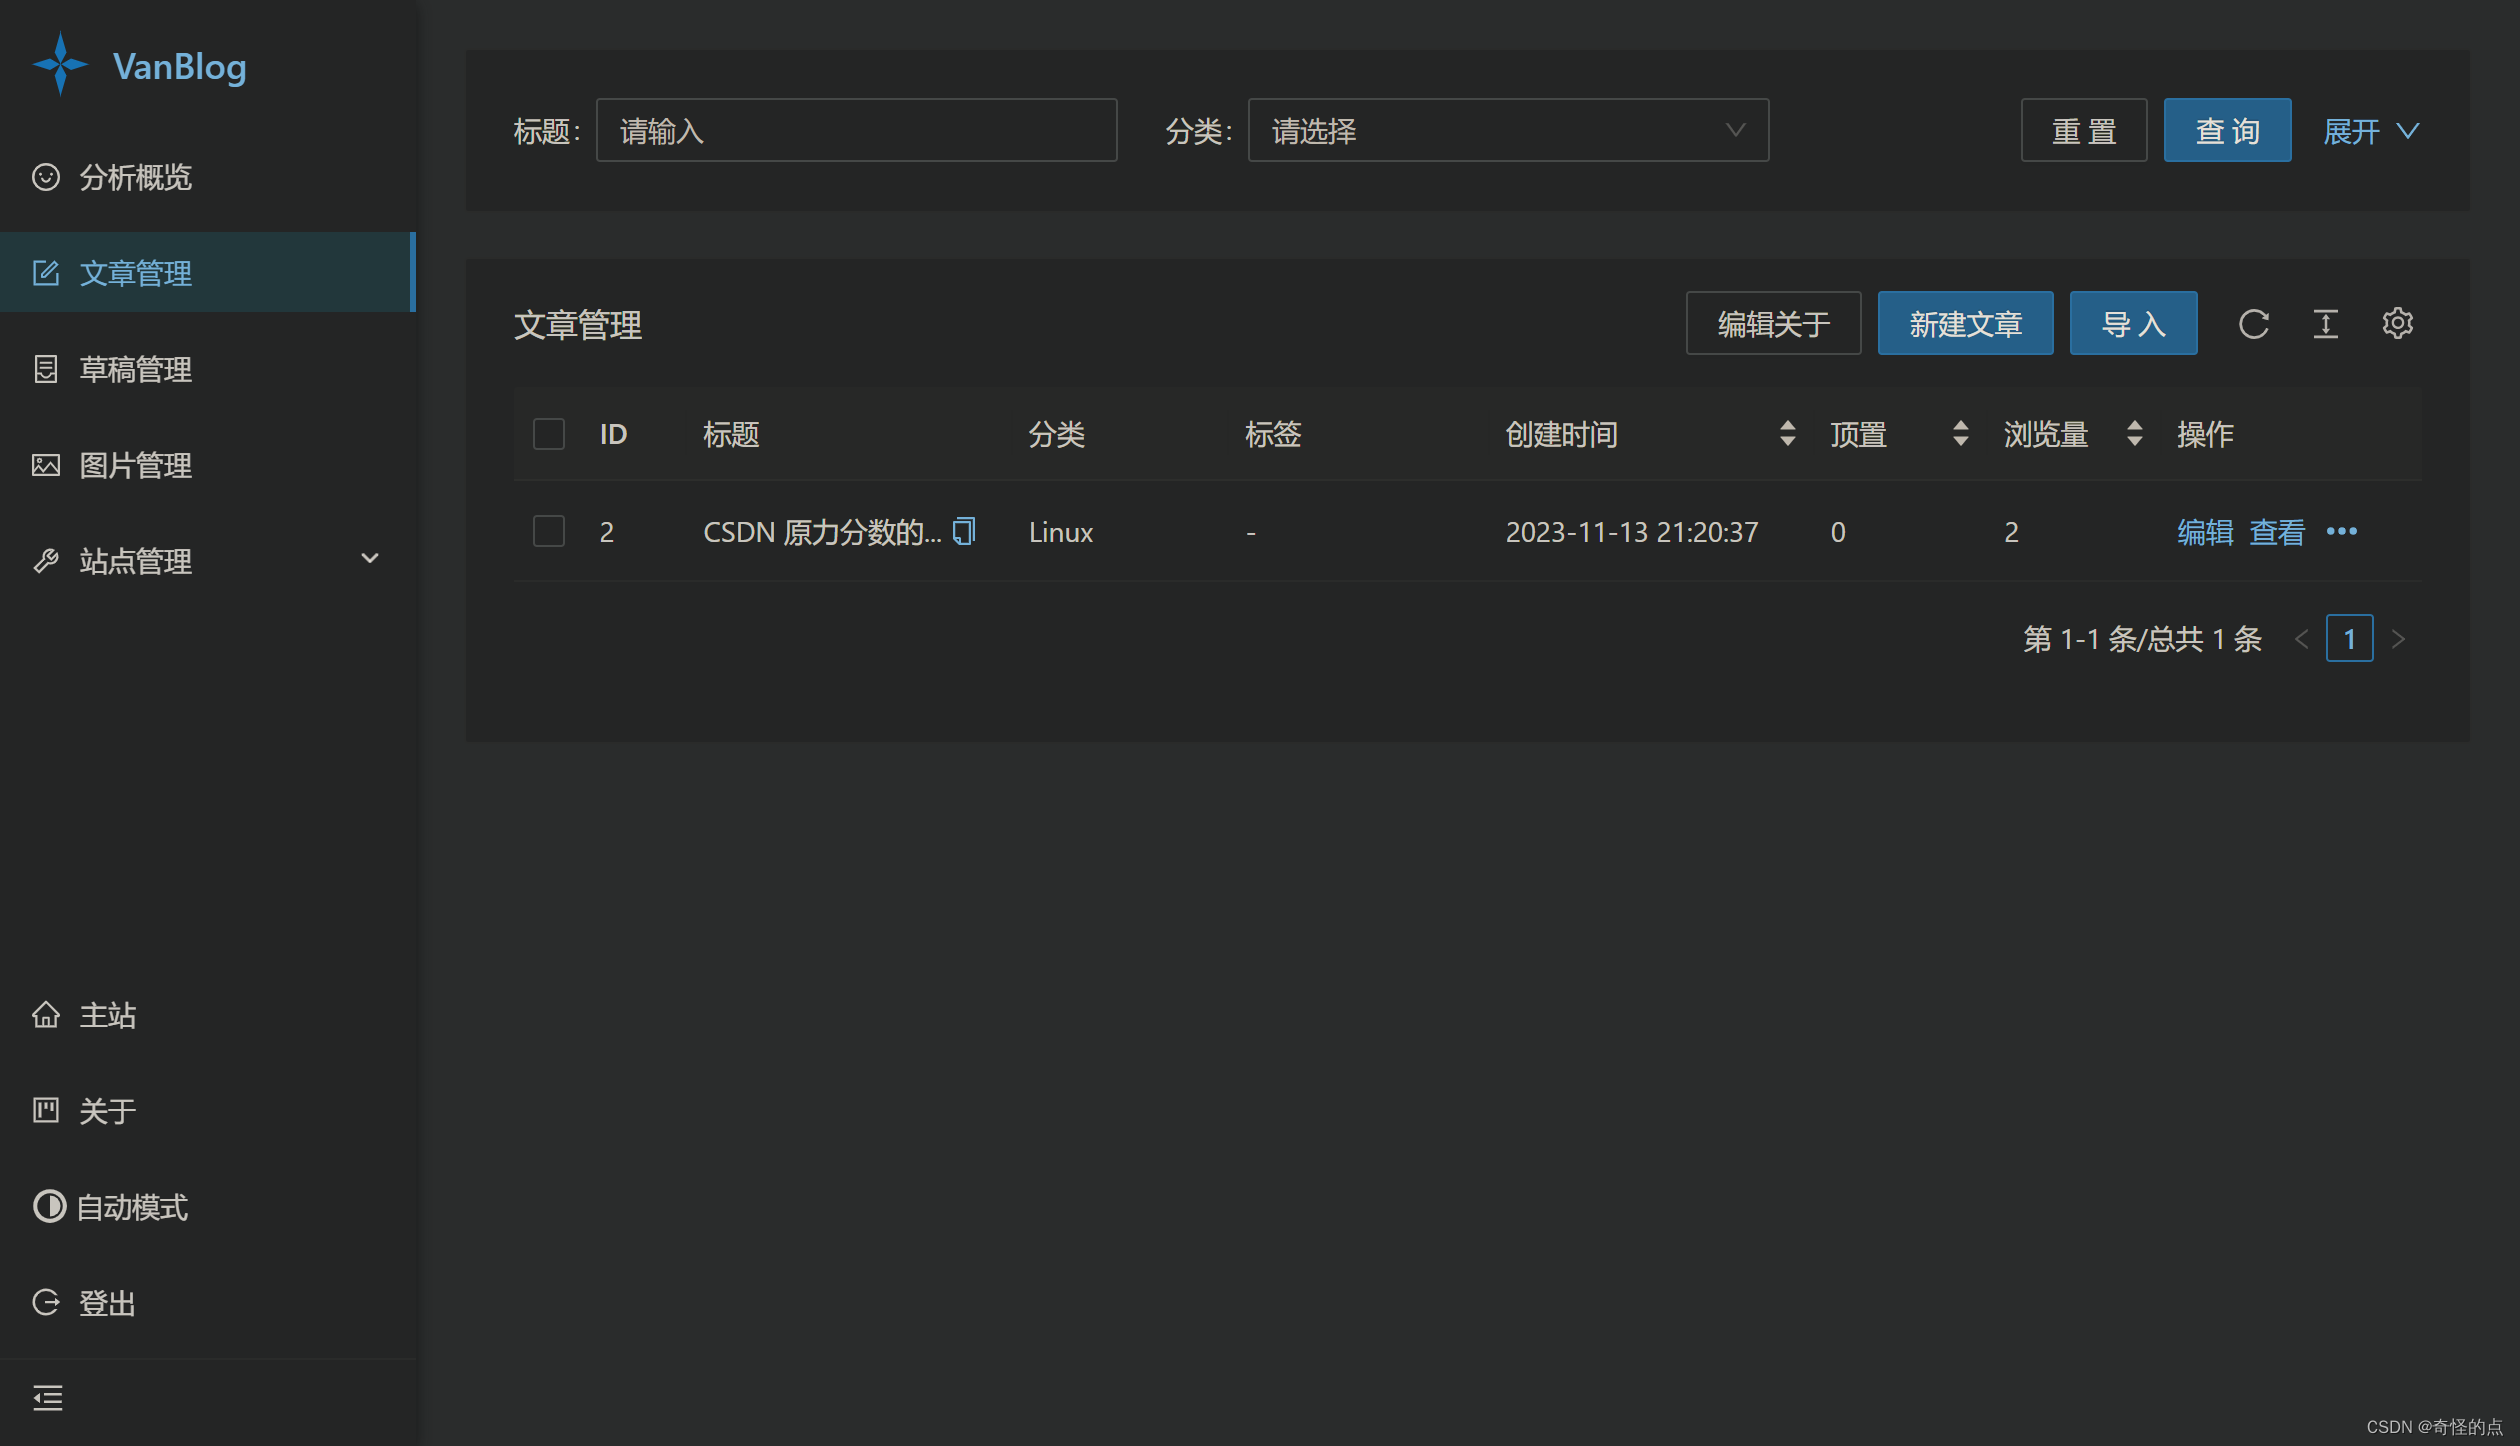
Task: Toggle the select-all checkbox in the table header
Action: pos(548,433)
